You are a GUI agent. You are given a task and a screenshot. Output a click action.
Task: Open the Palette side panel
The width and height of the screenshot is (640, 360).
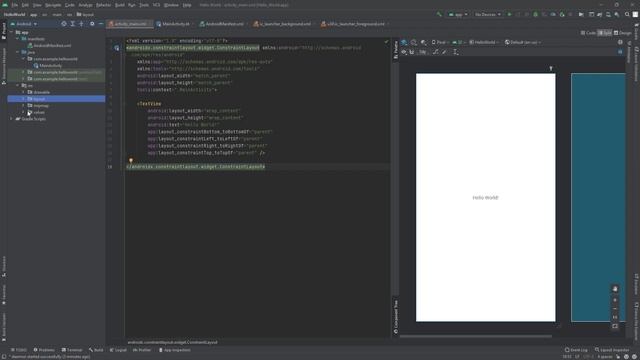(396, 50)
